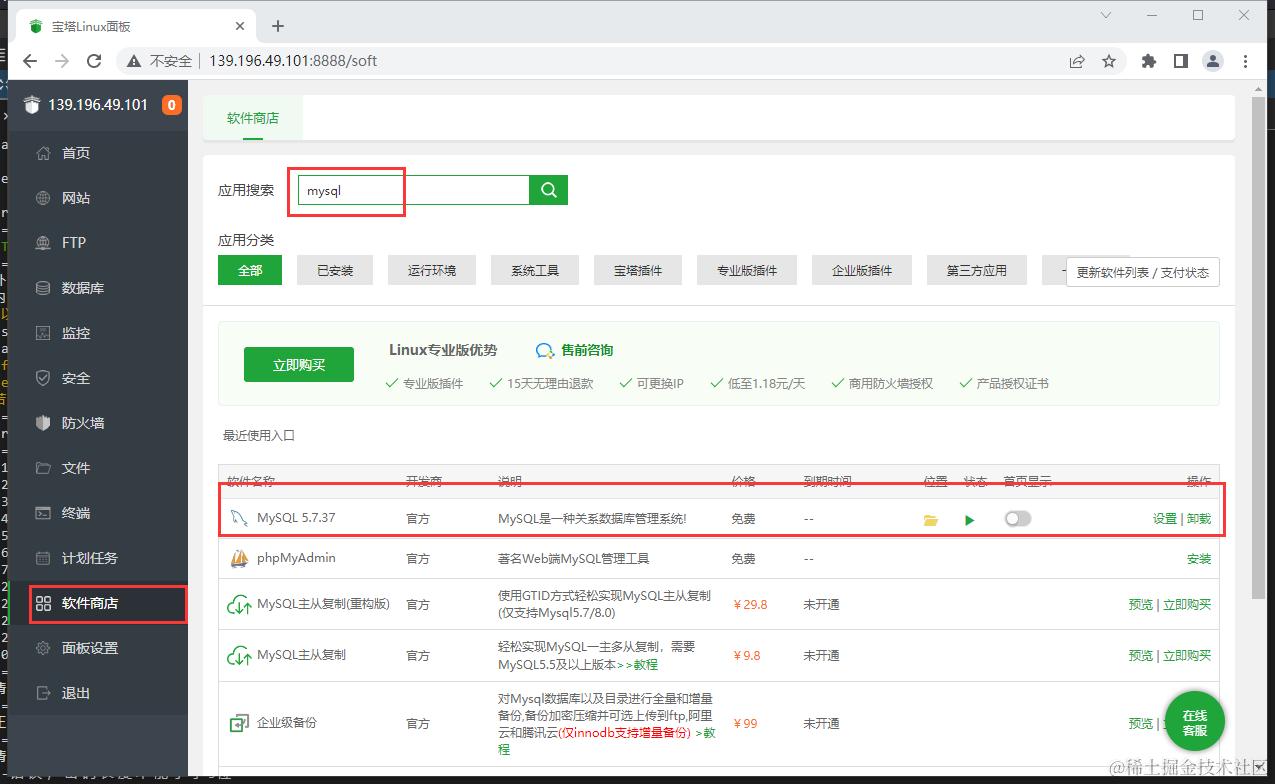1275x784 pixels.
Task: Switch to the 已安装 installed filter
Action: (x=335, y=269)
